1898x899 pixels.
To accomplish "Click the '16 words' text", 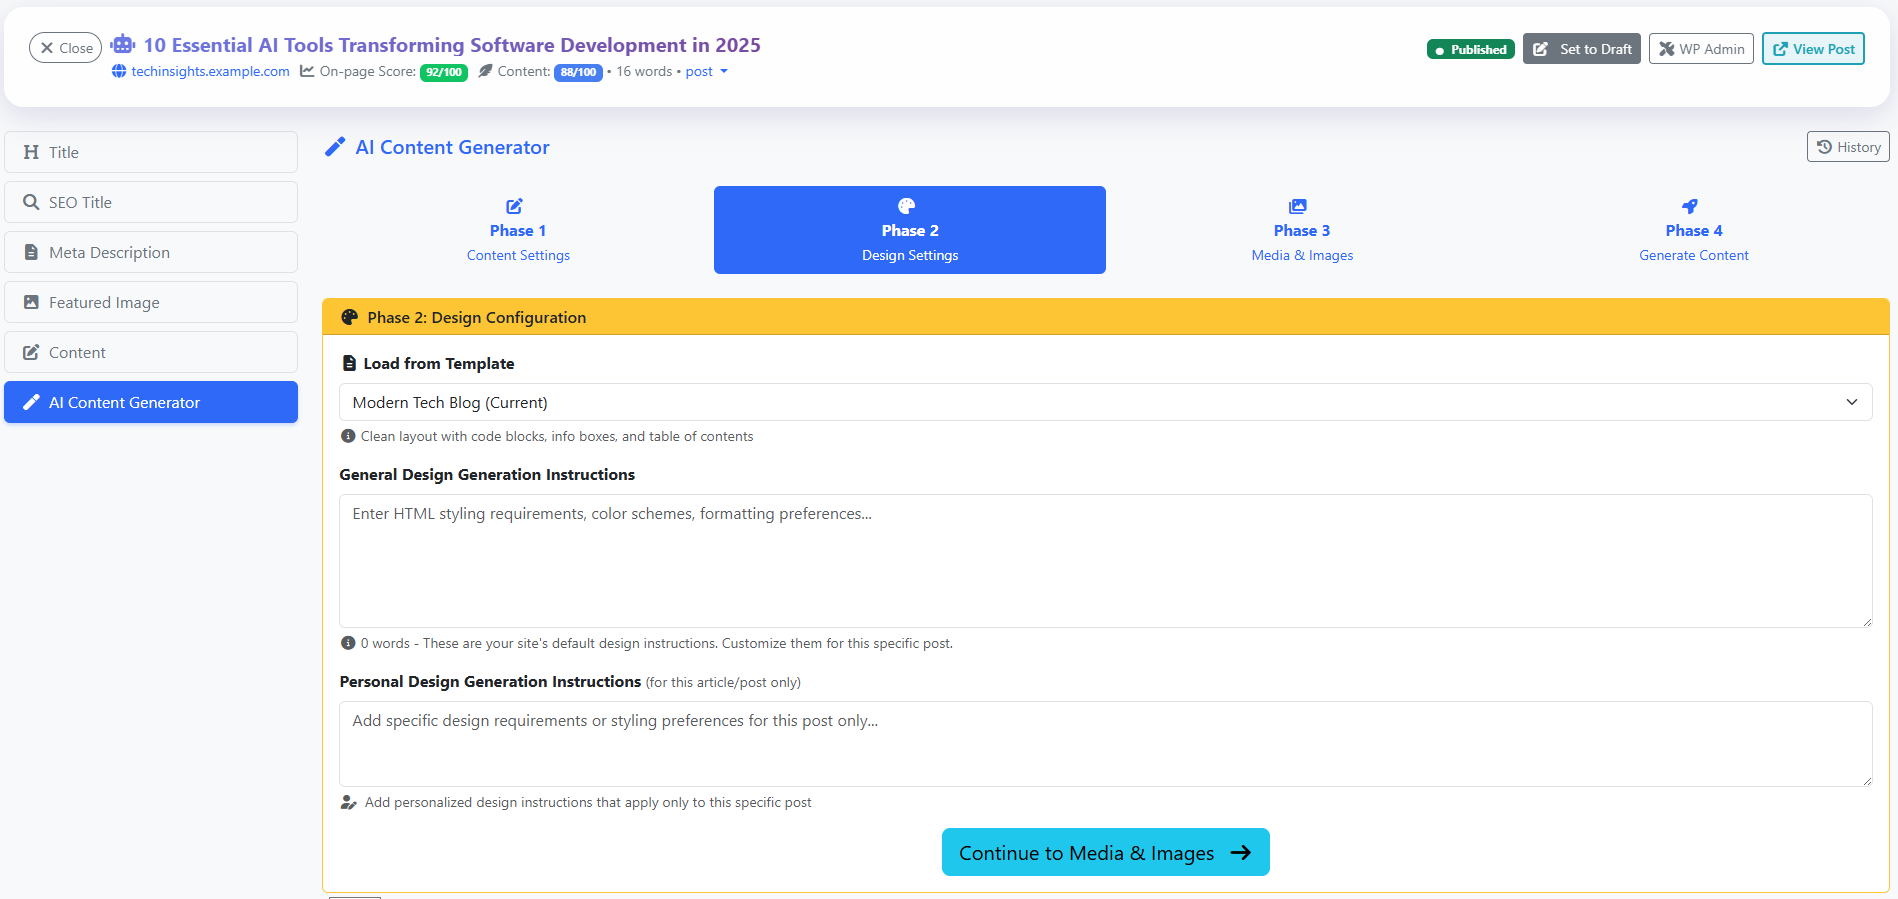I will coord(644,71).
